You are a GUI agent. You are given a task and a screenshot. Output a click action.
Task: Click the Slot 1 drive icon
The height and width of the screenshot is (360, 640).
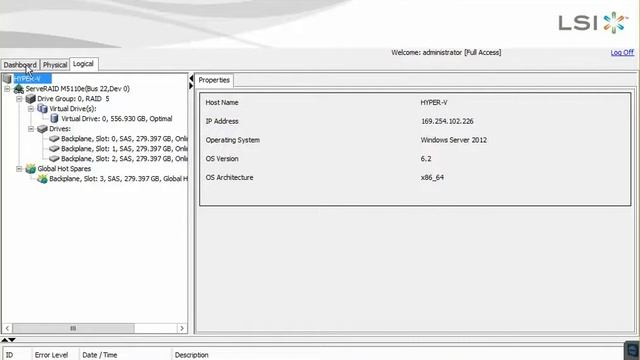(x=54, y=149)
